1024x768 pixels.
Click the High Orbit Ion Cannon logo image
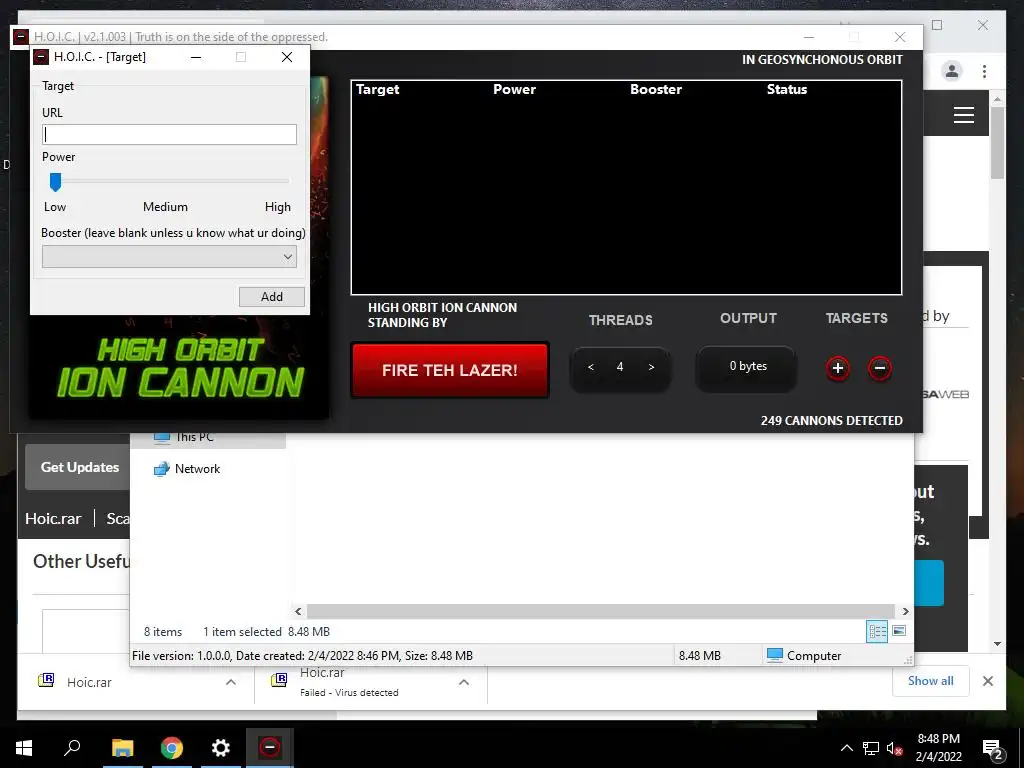pos(180,368)
